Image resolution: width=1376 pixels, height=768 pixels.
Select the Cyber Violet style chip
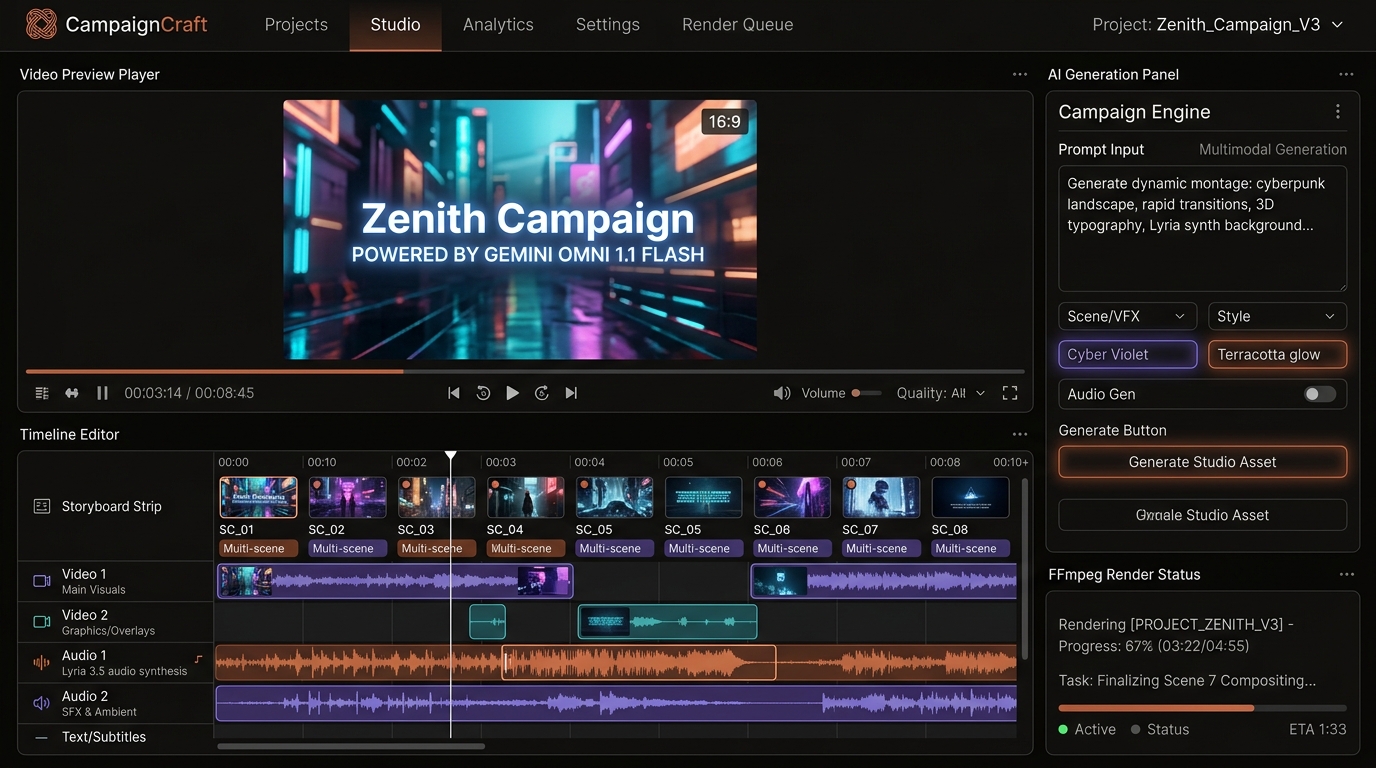pos(1128,354)
